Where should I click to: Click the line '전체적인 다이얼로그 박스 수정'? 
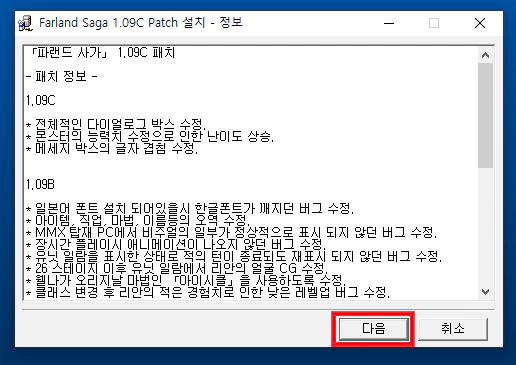point(116,125)
